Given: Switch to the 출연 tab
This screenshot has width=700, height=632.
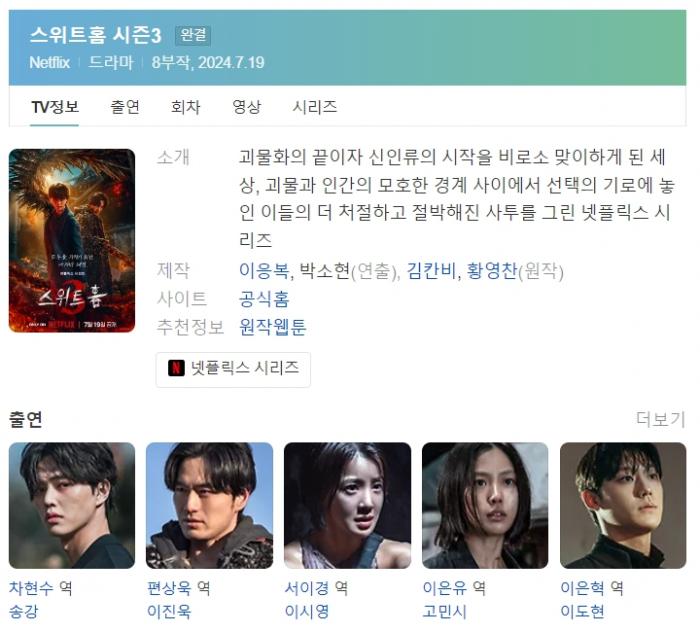Looking at the screenshot, I should tap(125, 107).
